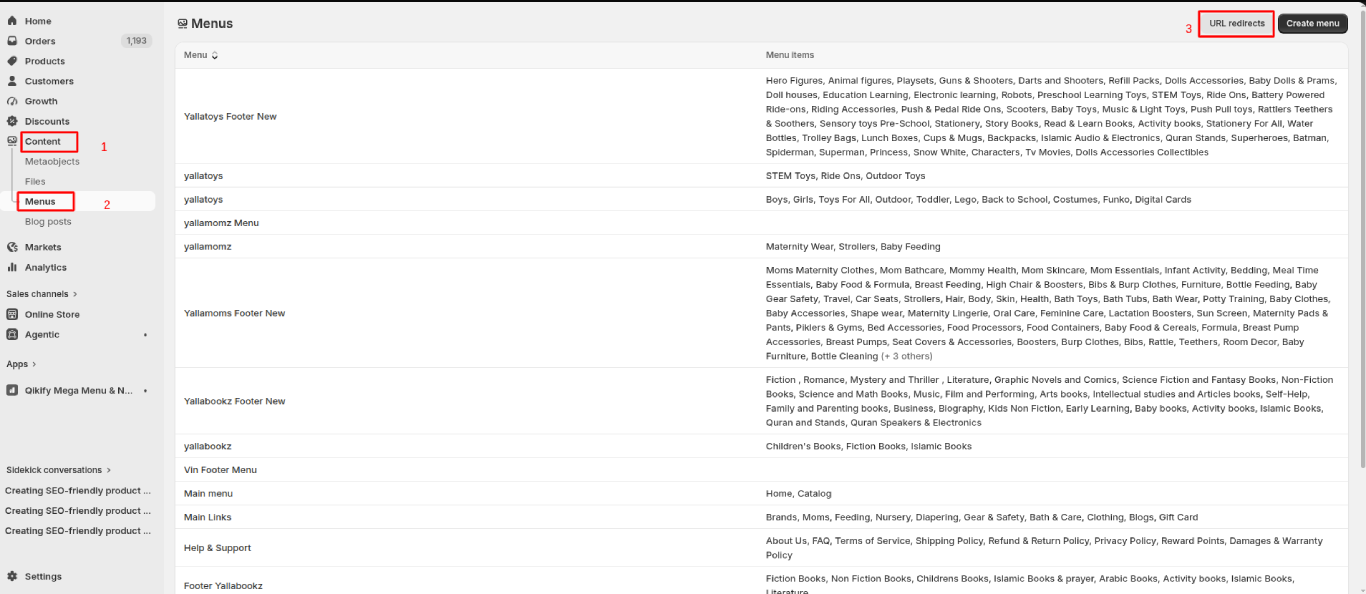1366x594 pixels.
Task: Open the Markets section
Action: (x=43, y=247)
